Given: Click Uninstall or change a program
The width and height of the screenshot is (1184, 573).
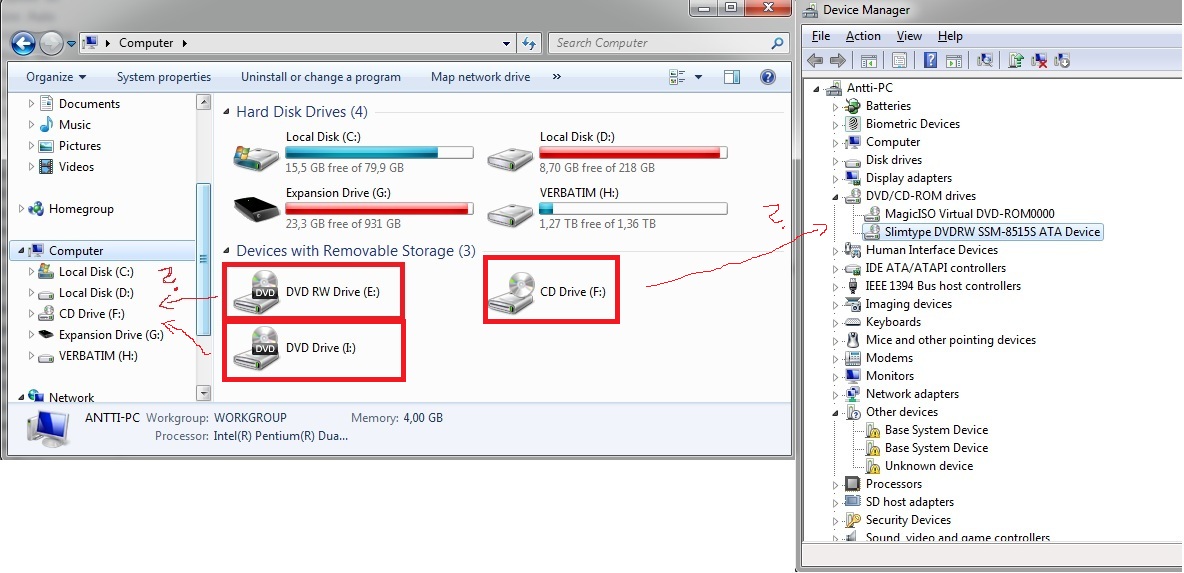Looking at the screenshot, I should coord(321,77).
